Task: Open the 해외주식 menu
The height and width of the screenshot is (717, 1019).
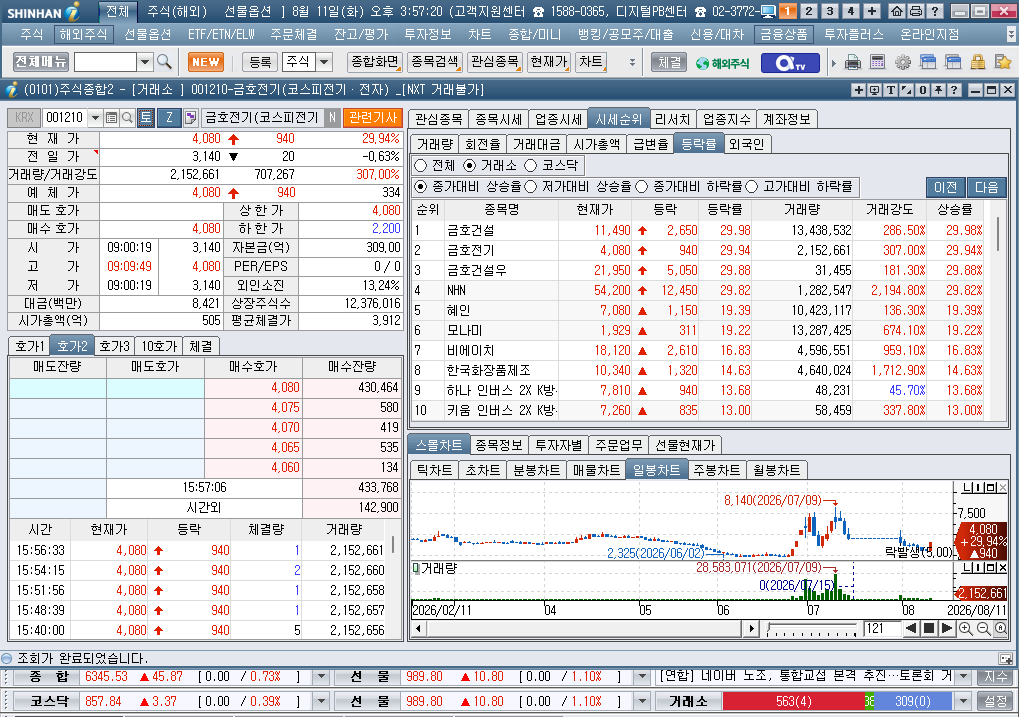Action: point(82,34)
